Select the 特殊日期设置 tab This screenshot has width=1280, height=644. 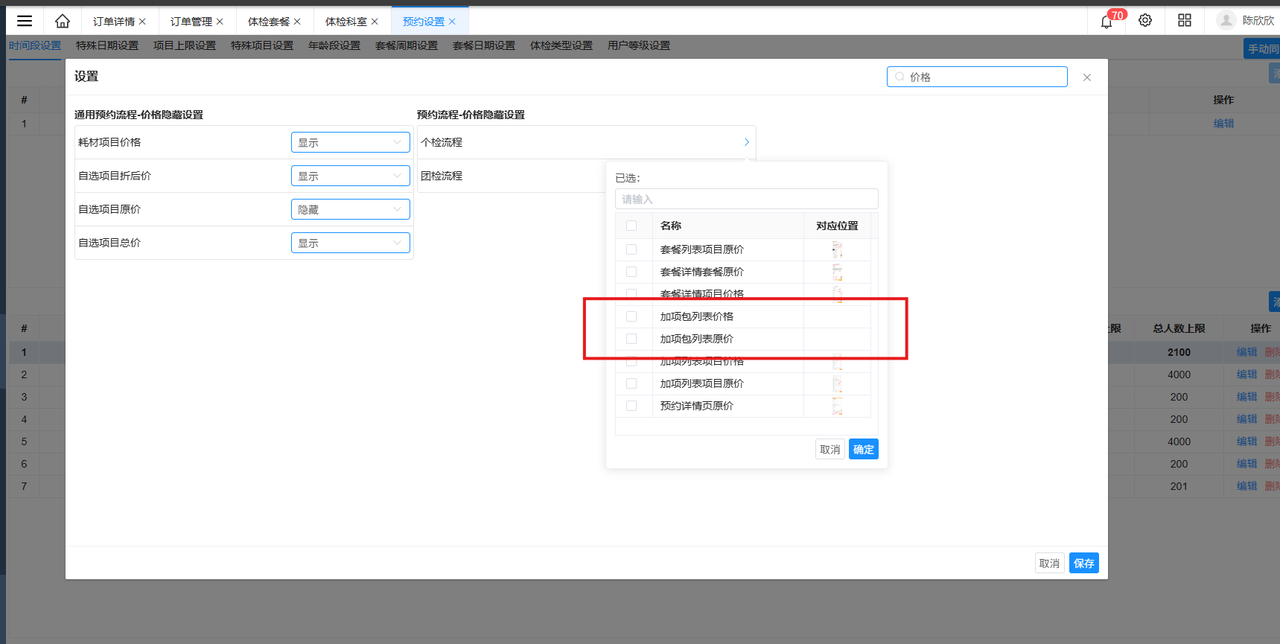107,46
